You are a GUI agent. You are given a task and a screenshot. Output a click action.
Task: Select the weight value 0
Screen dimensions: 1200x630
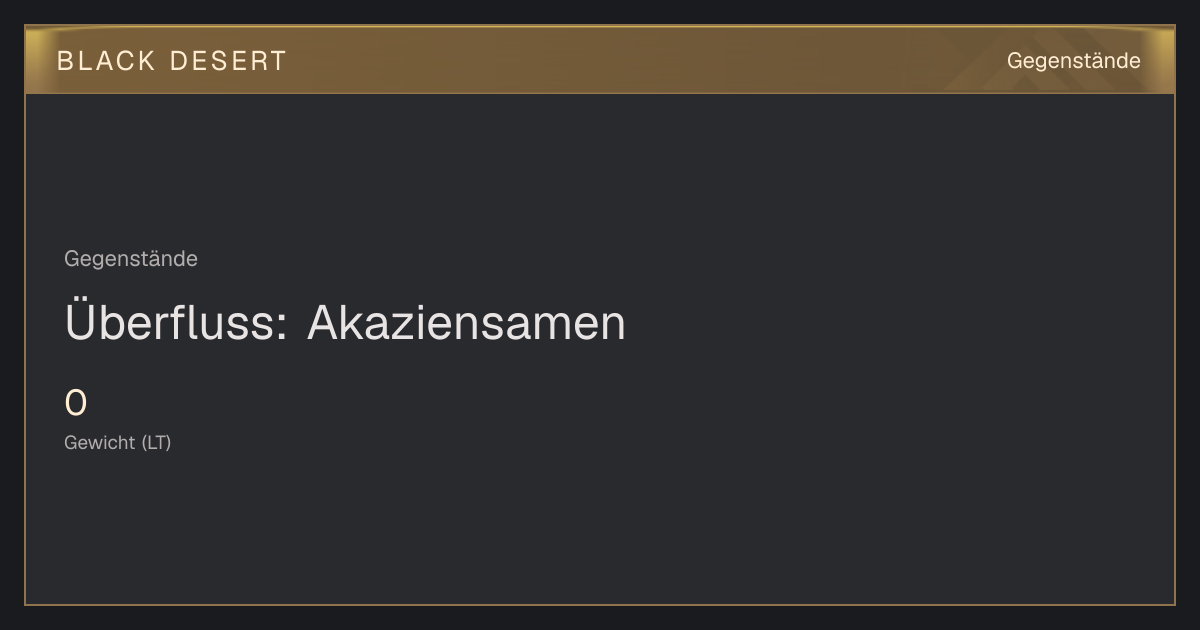(x=76, y=404)
